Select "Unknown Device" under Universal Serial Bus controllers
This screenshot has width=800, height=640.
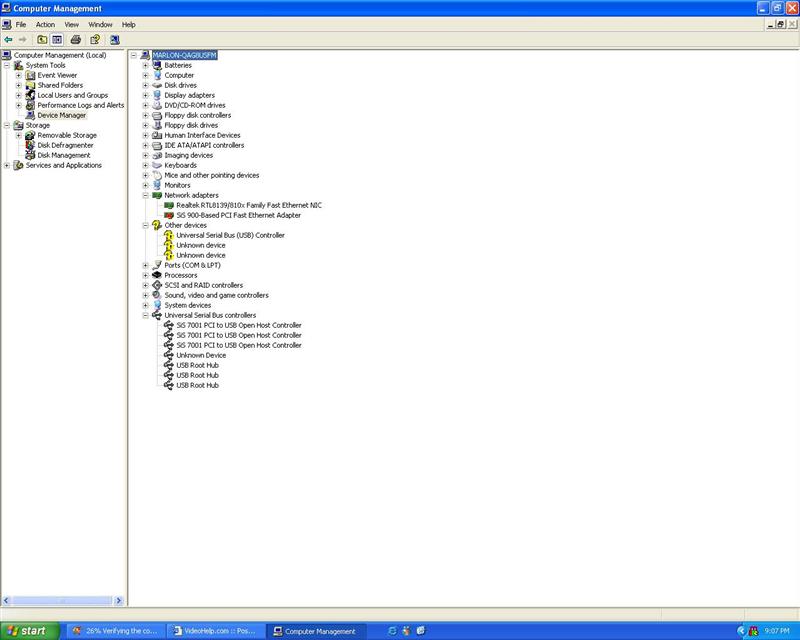[x=201, y=355]
